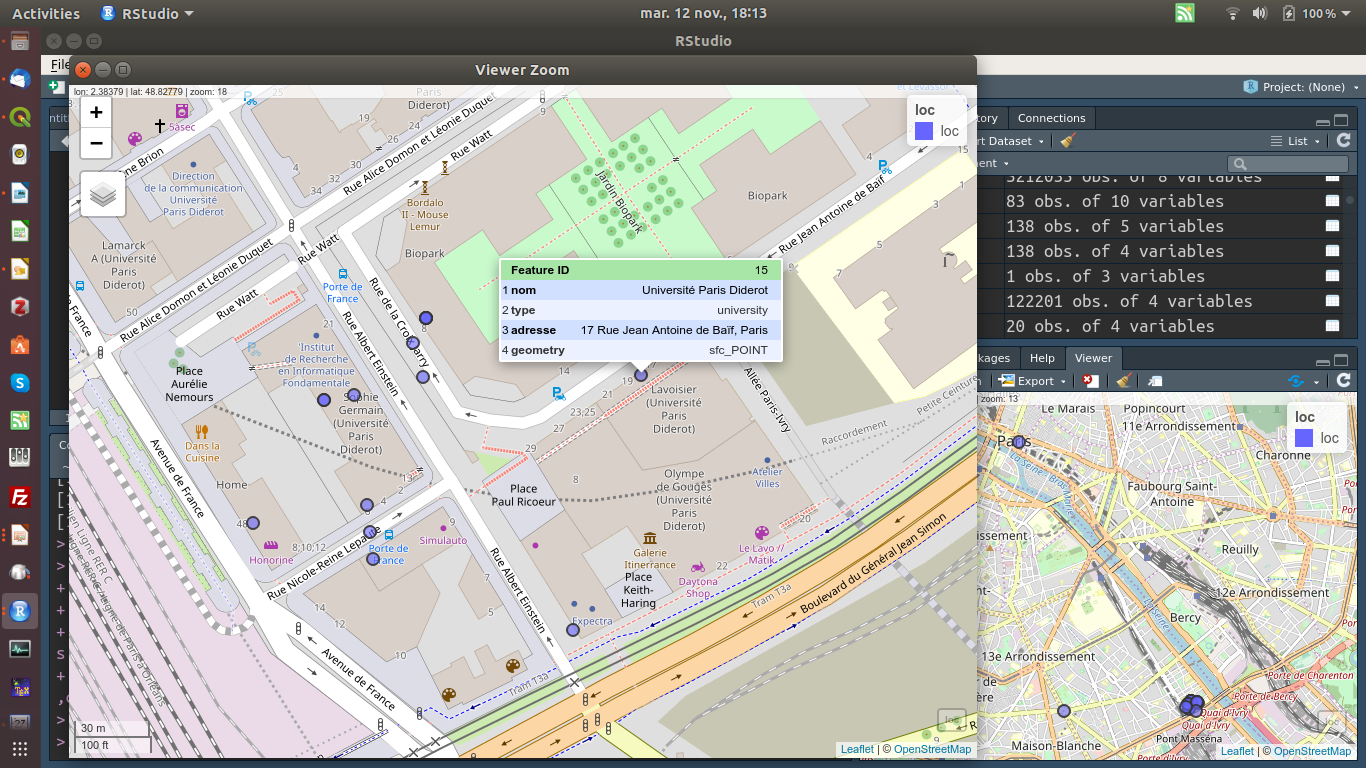The width and height of the screenshot is (1366, 768).
Task: Open the clock and calendar in top bar
Action: [x=703, y=13]
